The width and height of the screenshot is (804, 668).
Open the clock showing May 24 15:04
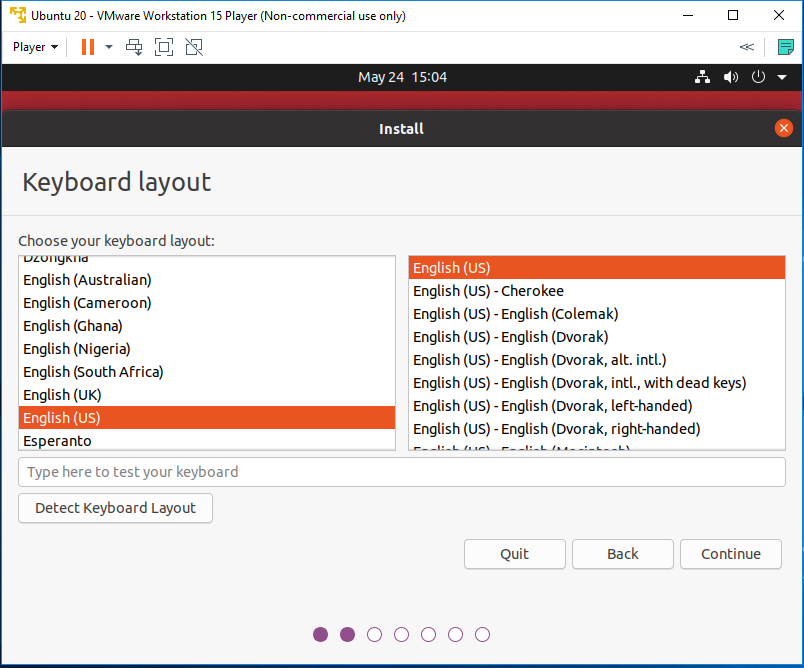pyautogui.click(x=403, y=77)
